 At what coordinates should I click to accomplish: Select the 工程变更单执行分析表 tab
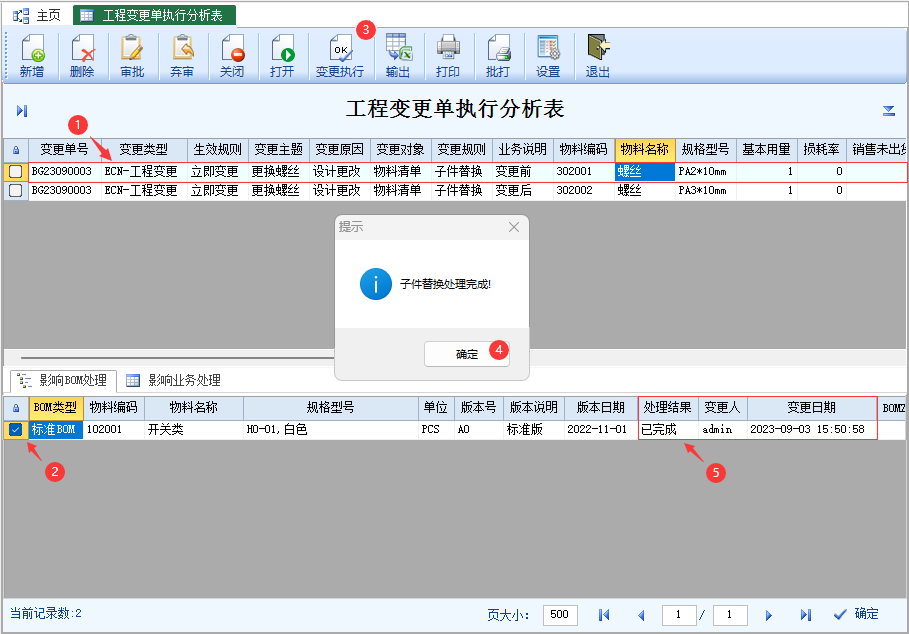[x=154, y=16]
